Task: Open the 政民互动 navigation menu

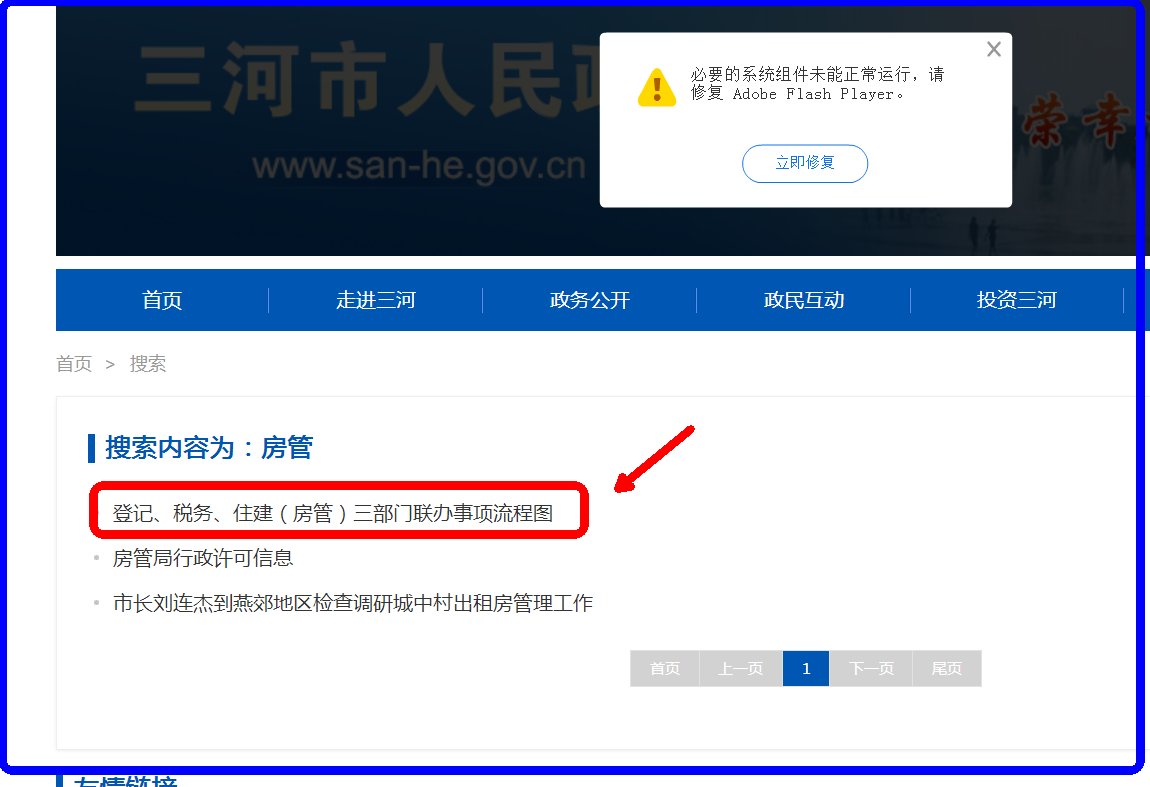Action: click(x=803, y=299)
